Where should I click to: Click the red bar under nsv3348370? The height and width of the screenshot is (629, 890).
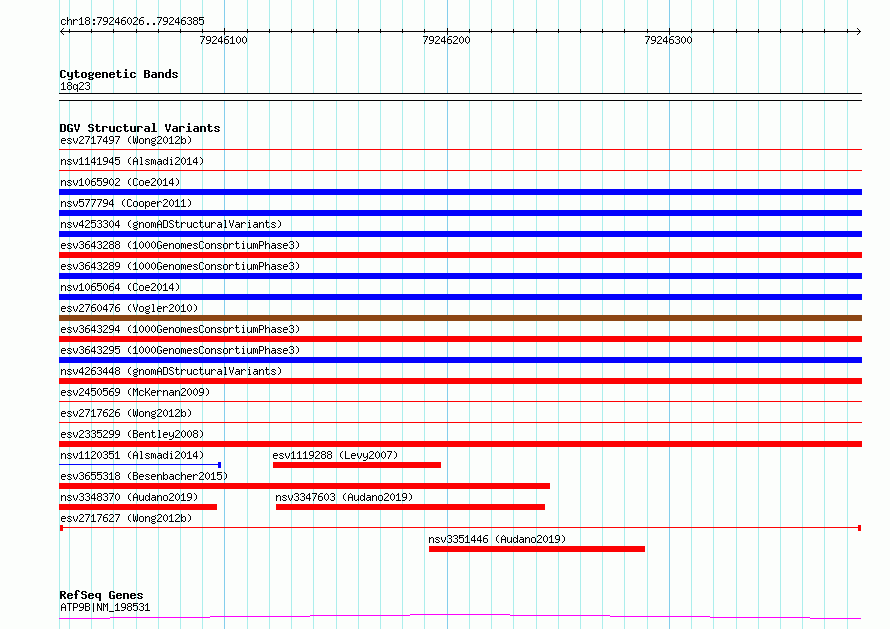click(138, 507)
